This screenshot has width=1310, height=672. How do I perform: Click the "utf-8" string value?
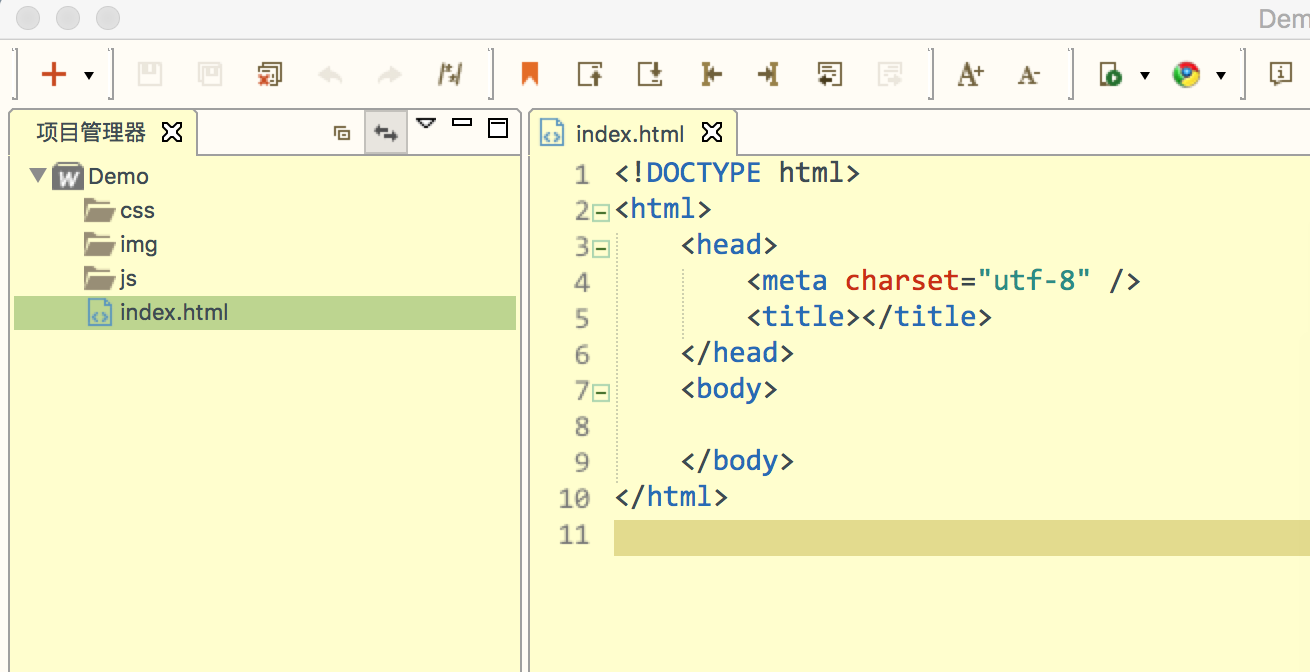[x=1034, y=281]
